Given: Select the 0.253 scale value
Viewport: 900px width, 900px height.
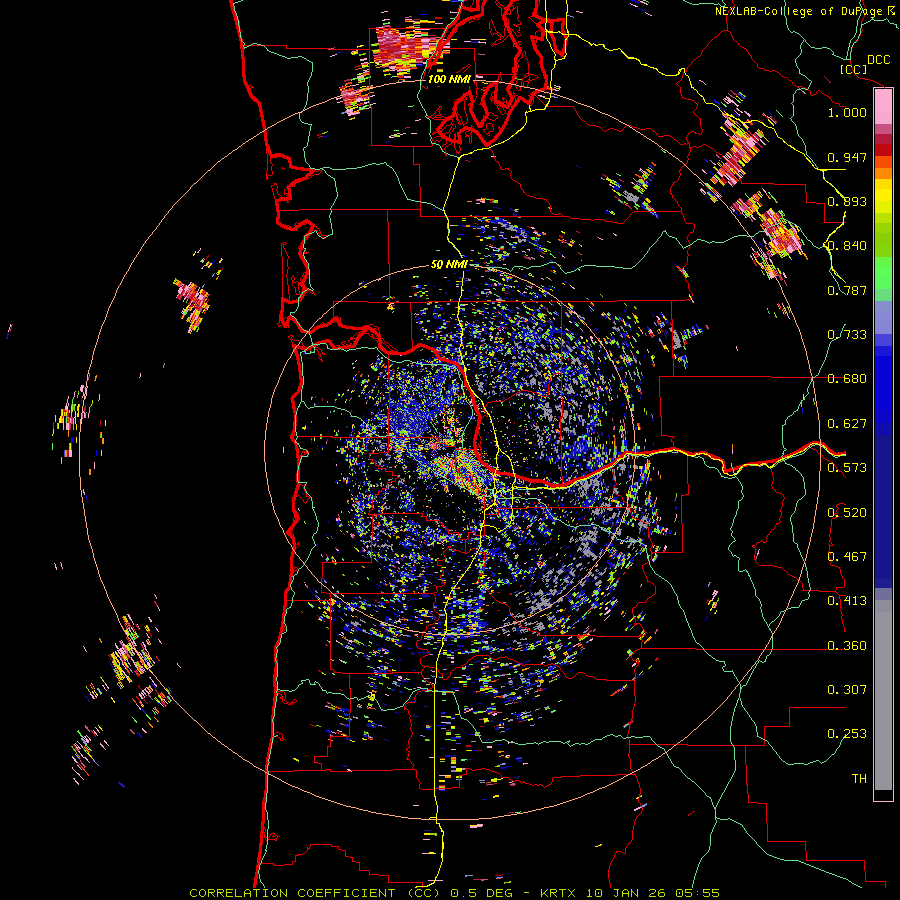Looking at the screenshot, I should coord(847,734).
